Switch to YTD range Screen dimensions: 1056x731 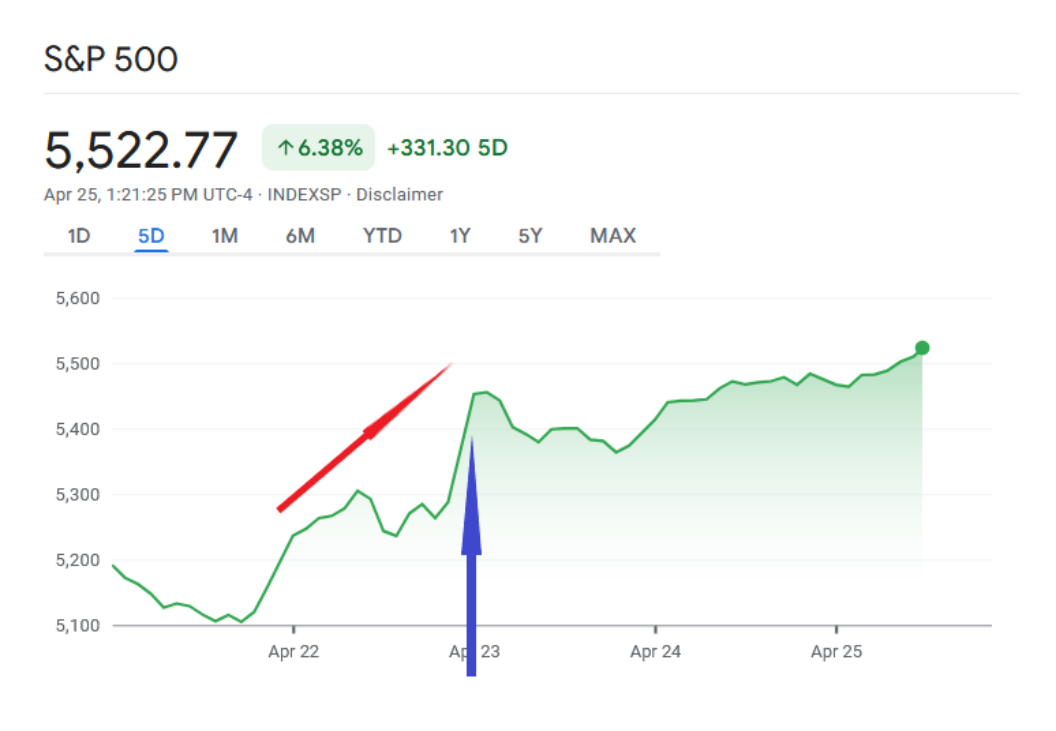pos(382,236)
